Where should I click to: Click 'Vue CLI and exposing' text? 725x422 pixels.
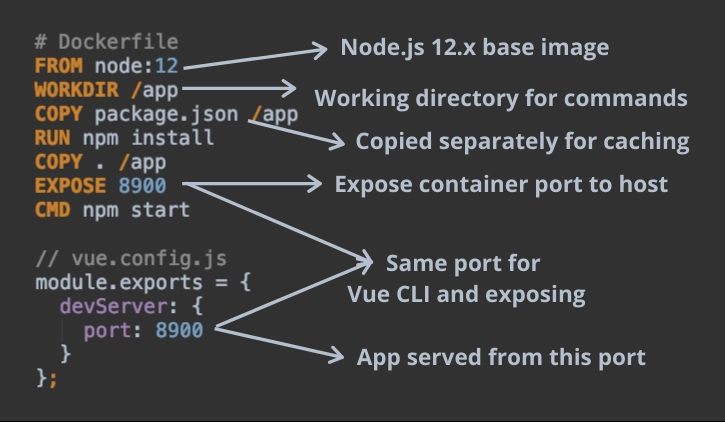(x=466, y=294)
